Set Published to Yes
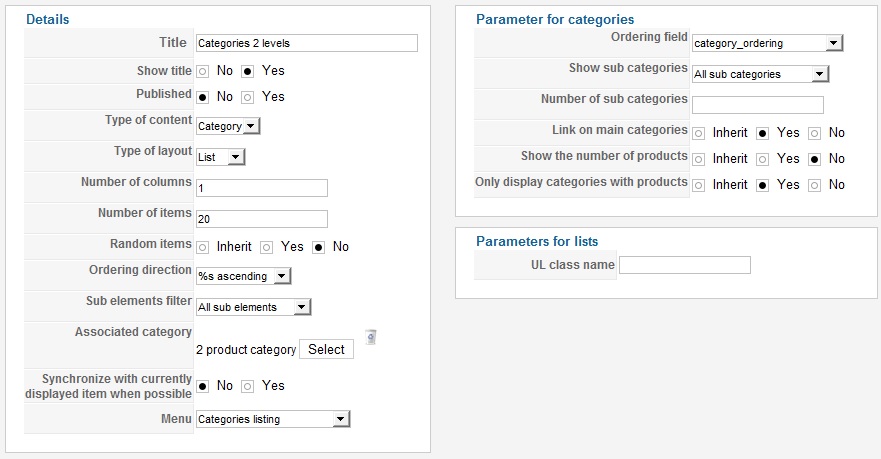 pyautogui.click(x=248, y=97)
